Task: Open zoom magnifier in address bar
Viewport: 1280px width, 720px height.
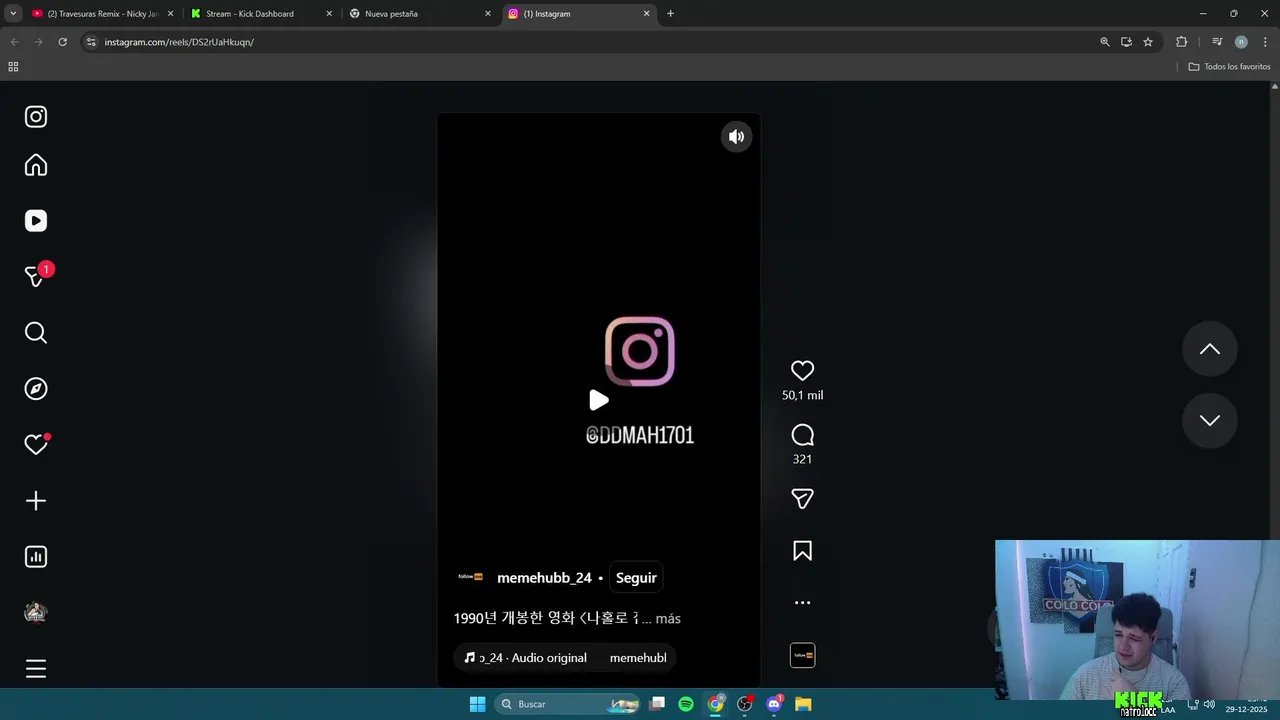Action: point(1105,42)
